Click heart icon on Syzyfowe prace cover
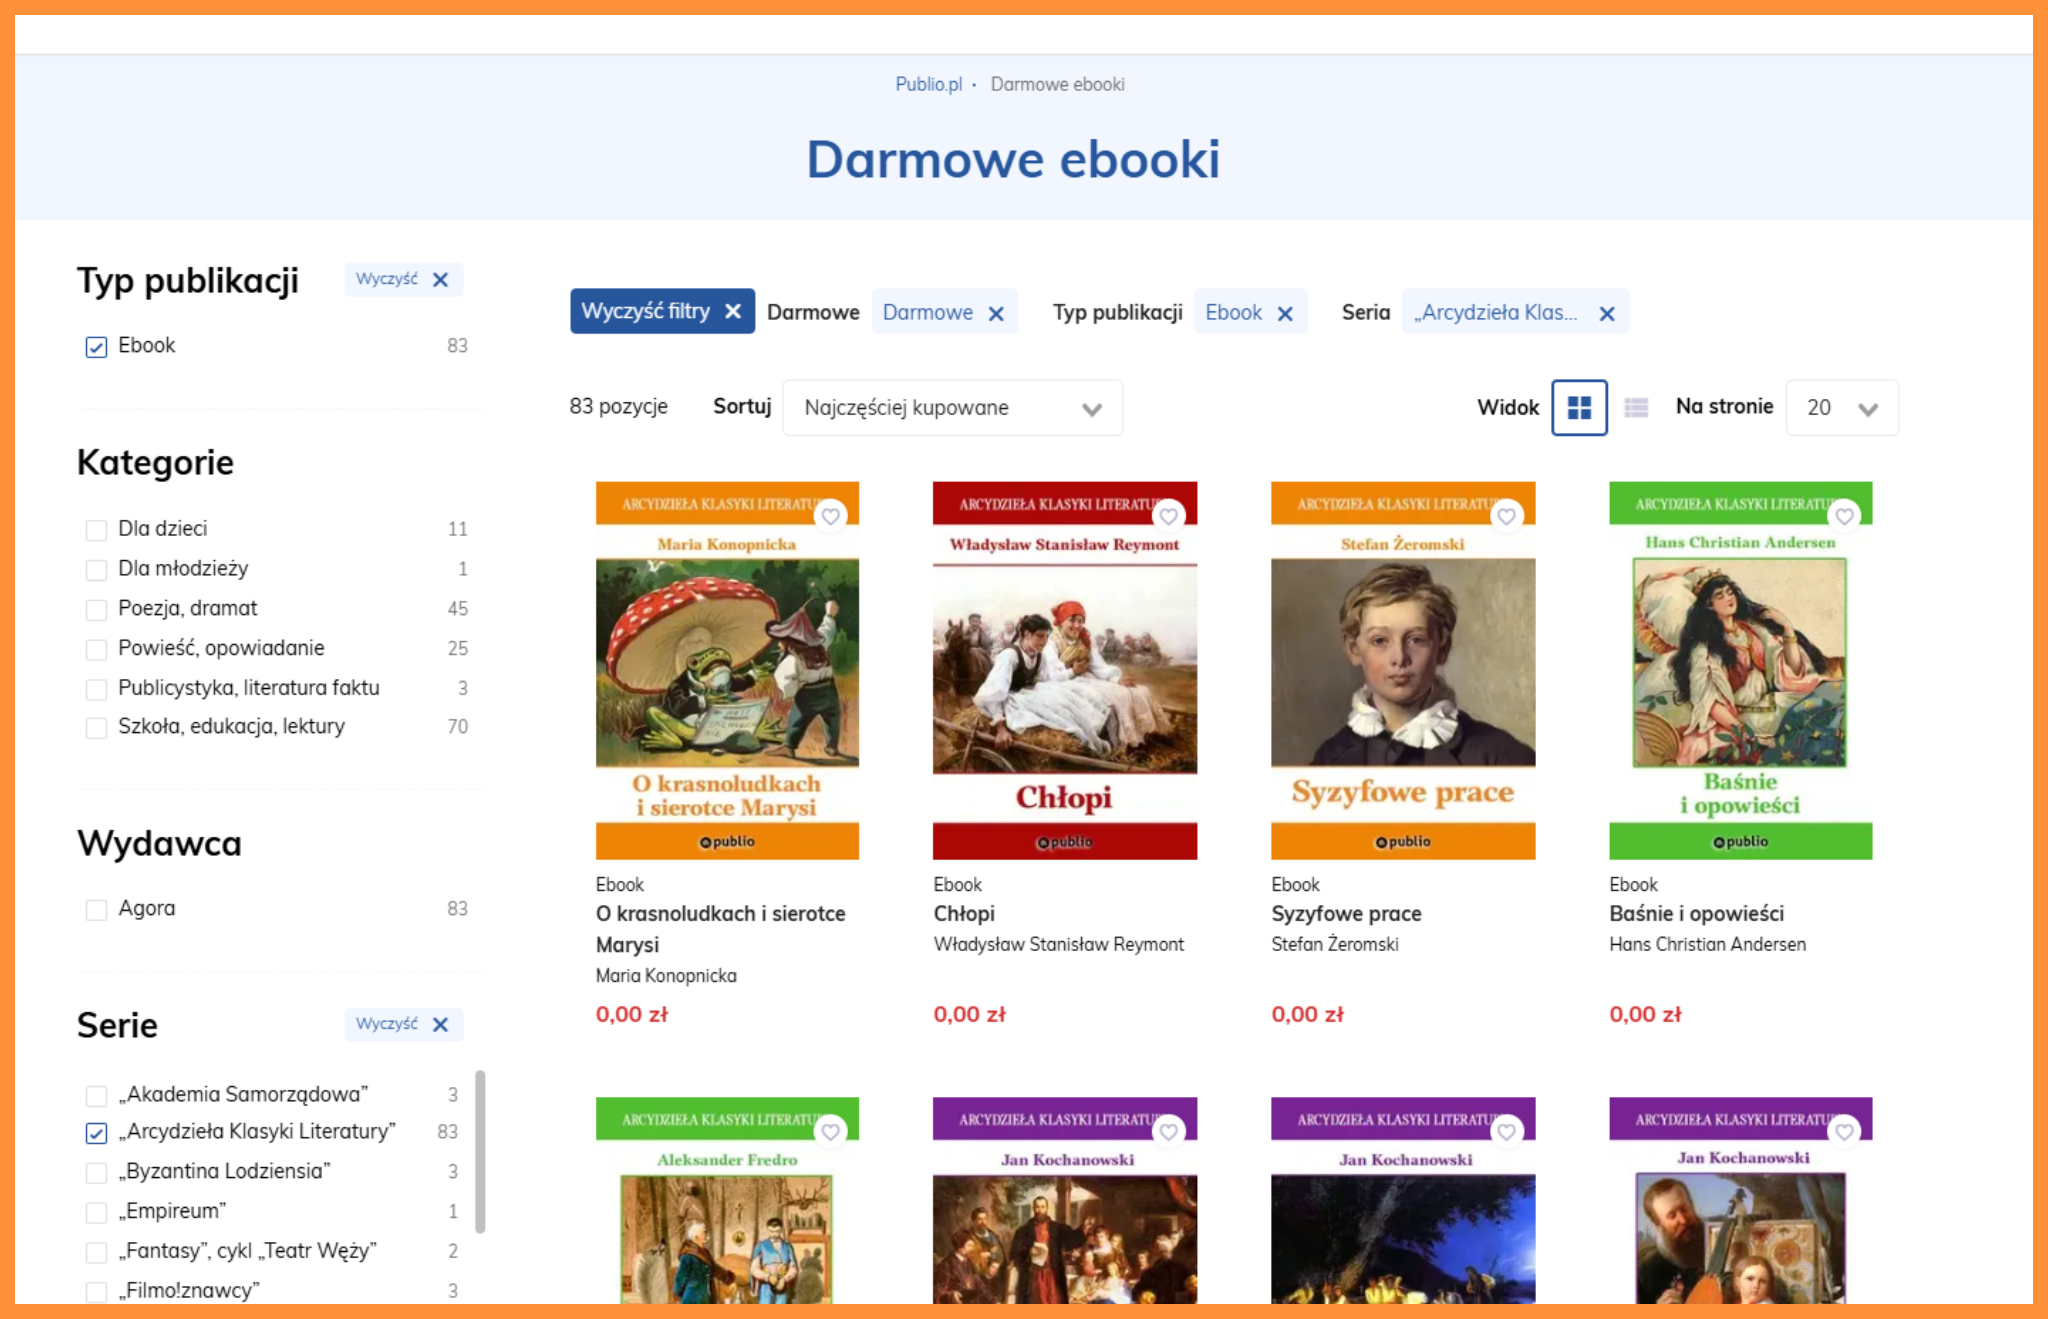 (x=1506, y=516)
